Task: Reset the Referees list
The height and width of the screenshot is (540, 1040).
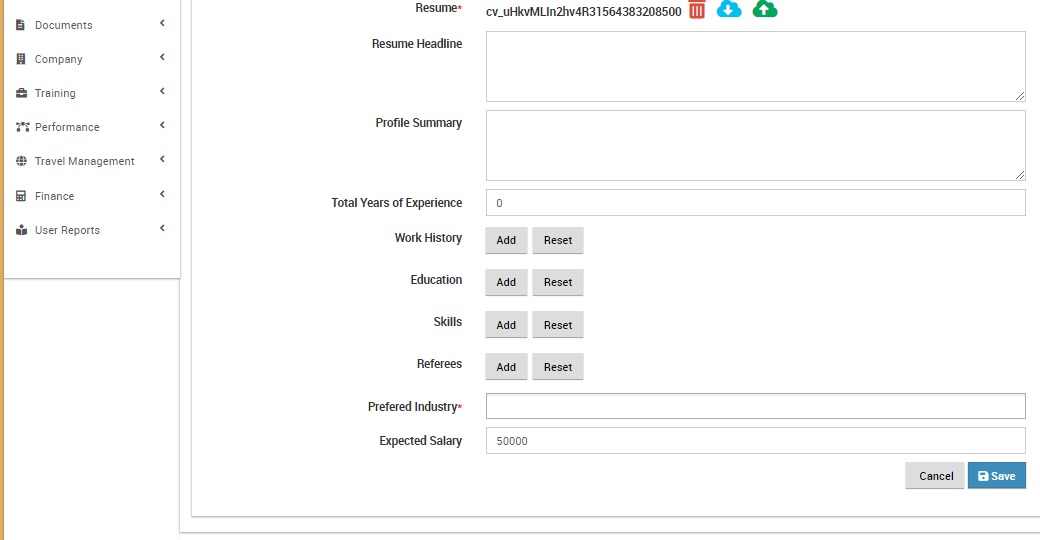Action: (558, 367)
